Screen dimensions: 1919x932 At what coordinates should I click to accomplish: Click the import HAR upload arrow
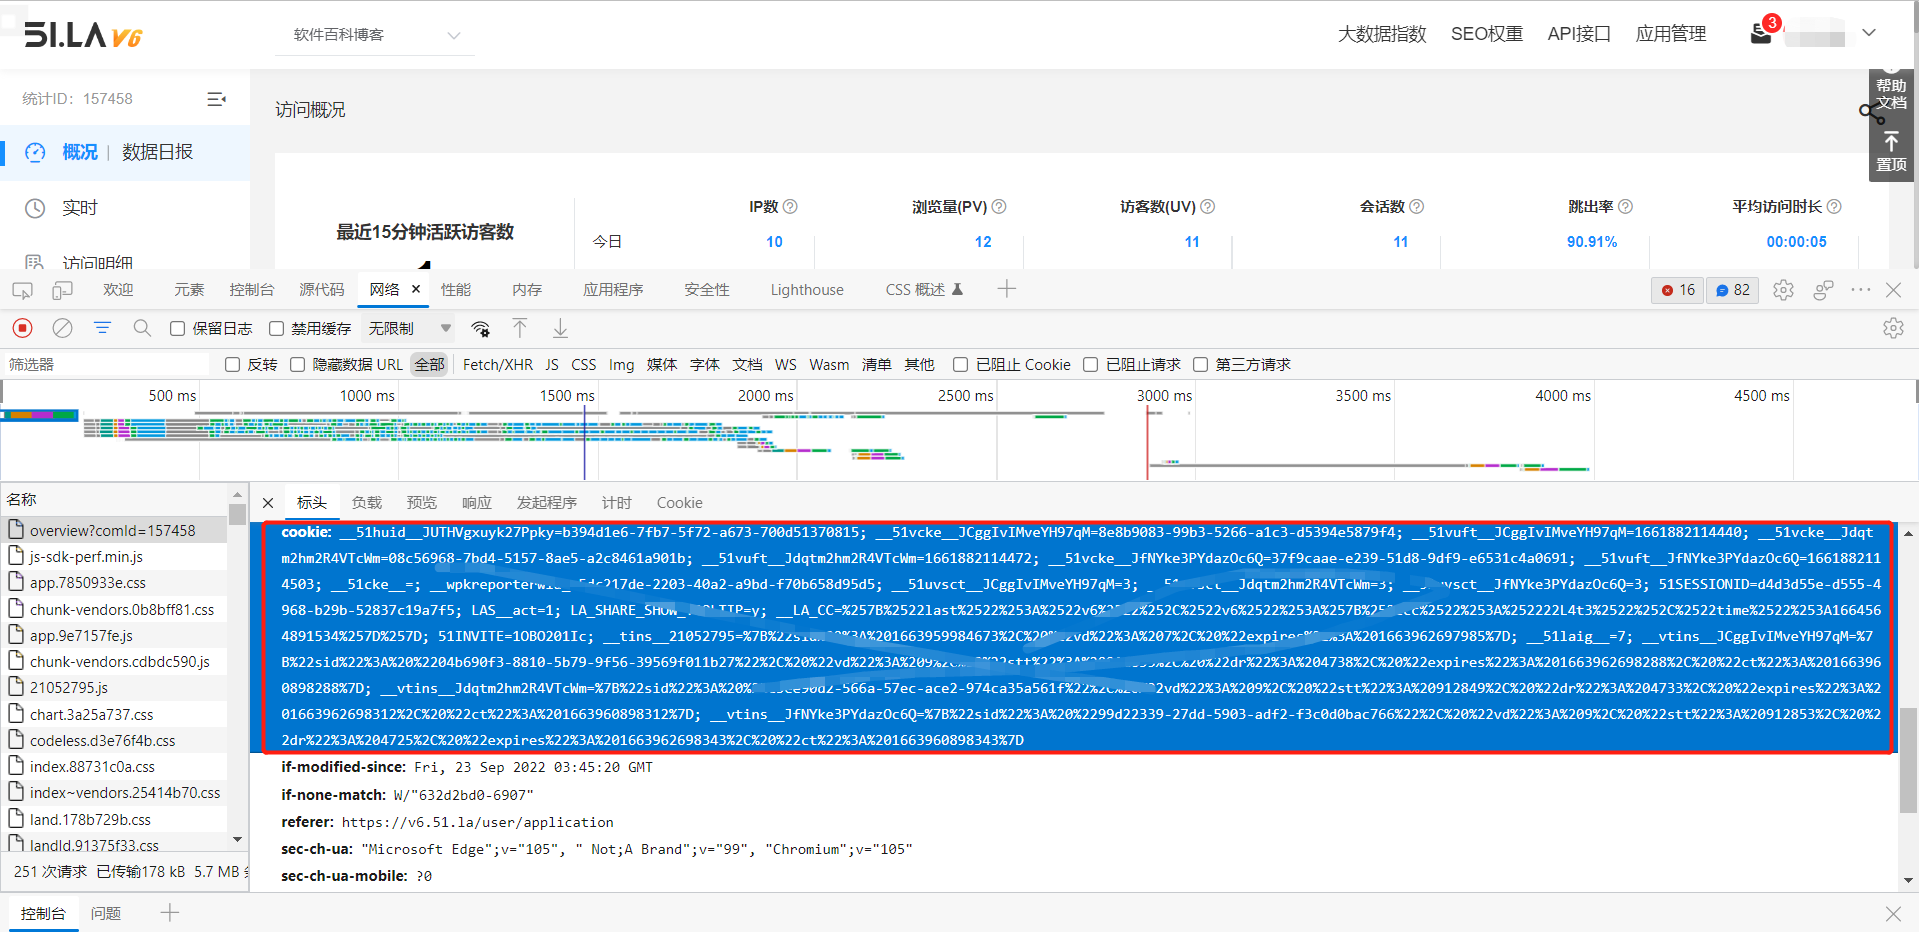(x=520, y=328)
